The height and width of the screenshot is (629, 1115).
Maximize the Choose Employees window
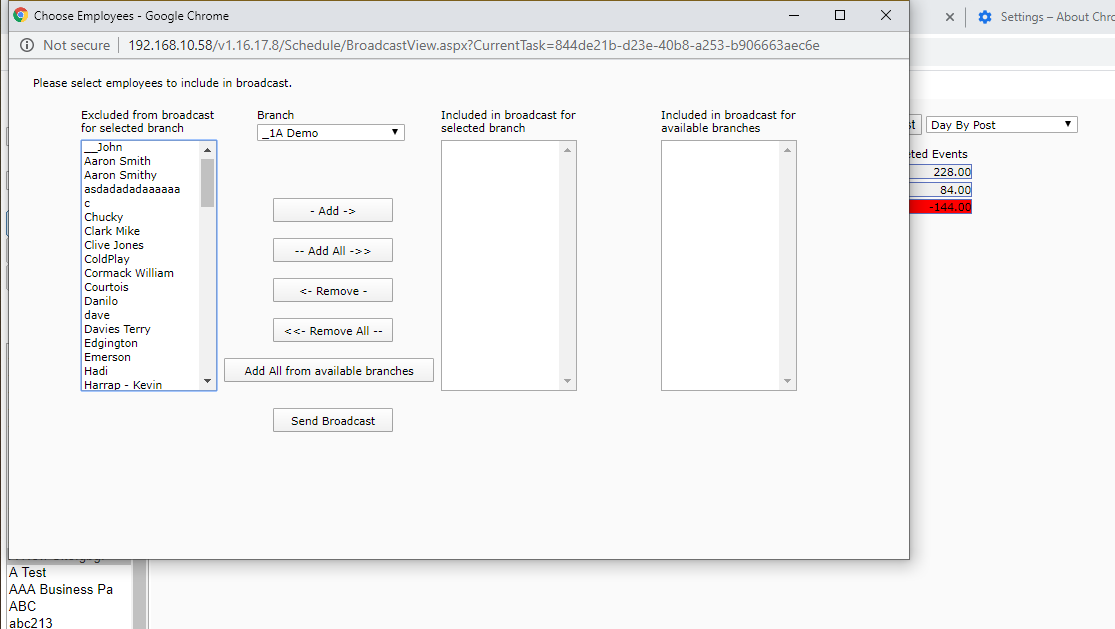[840, 15]
